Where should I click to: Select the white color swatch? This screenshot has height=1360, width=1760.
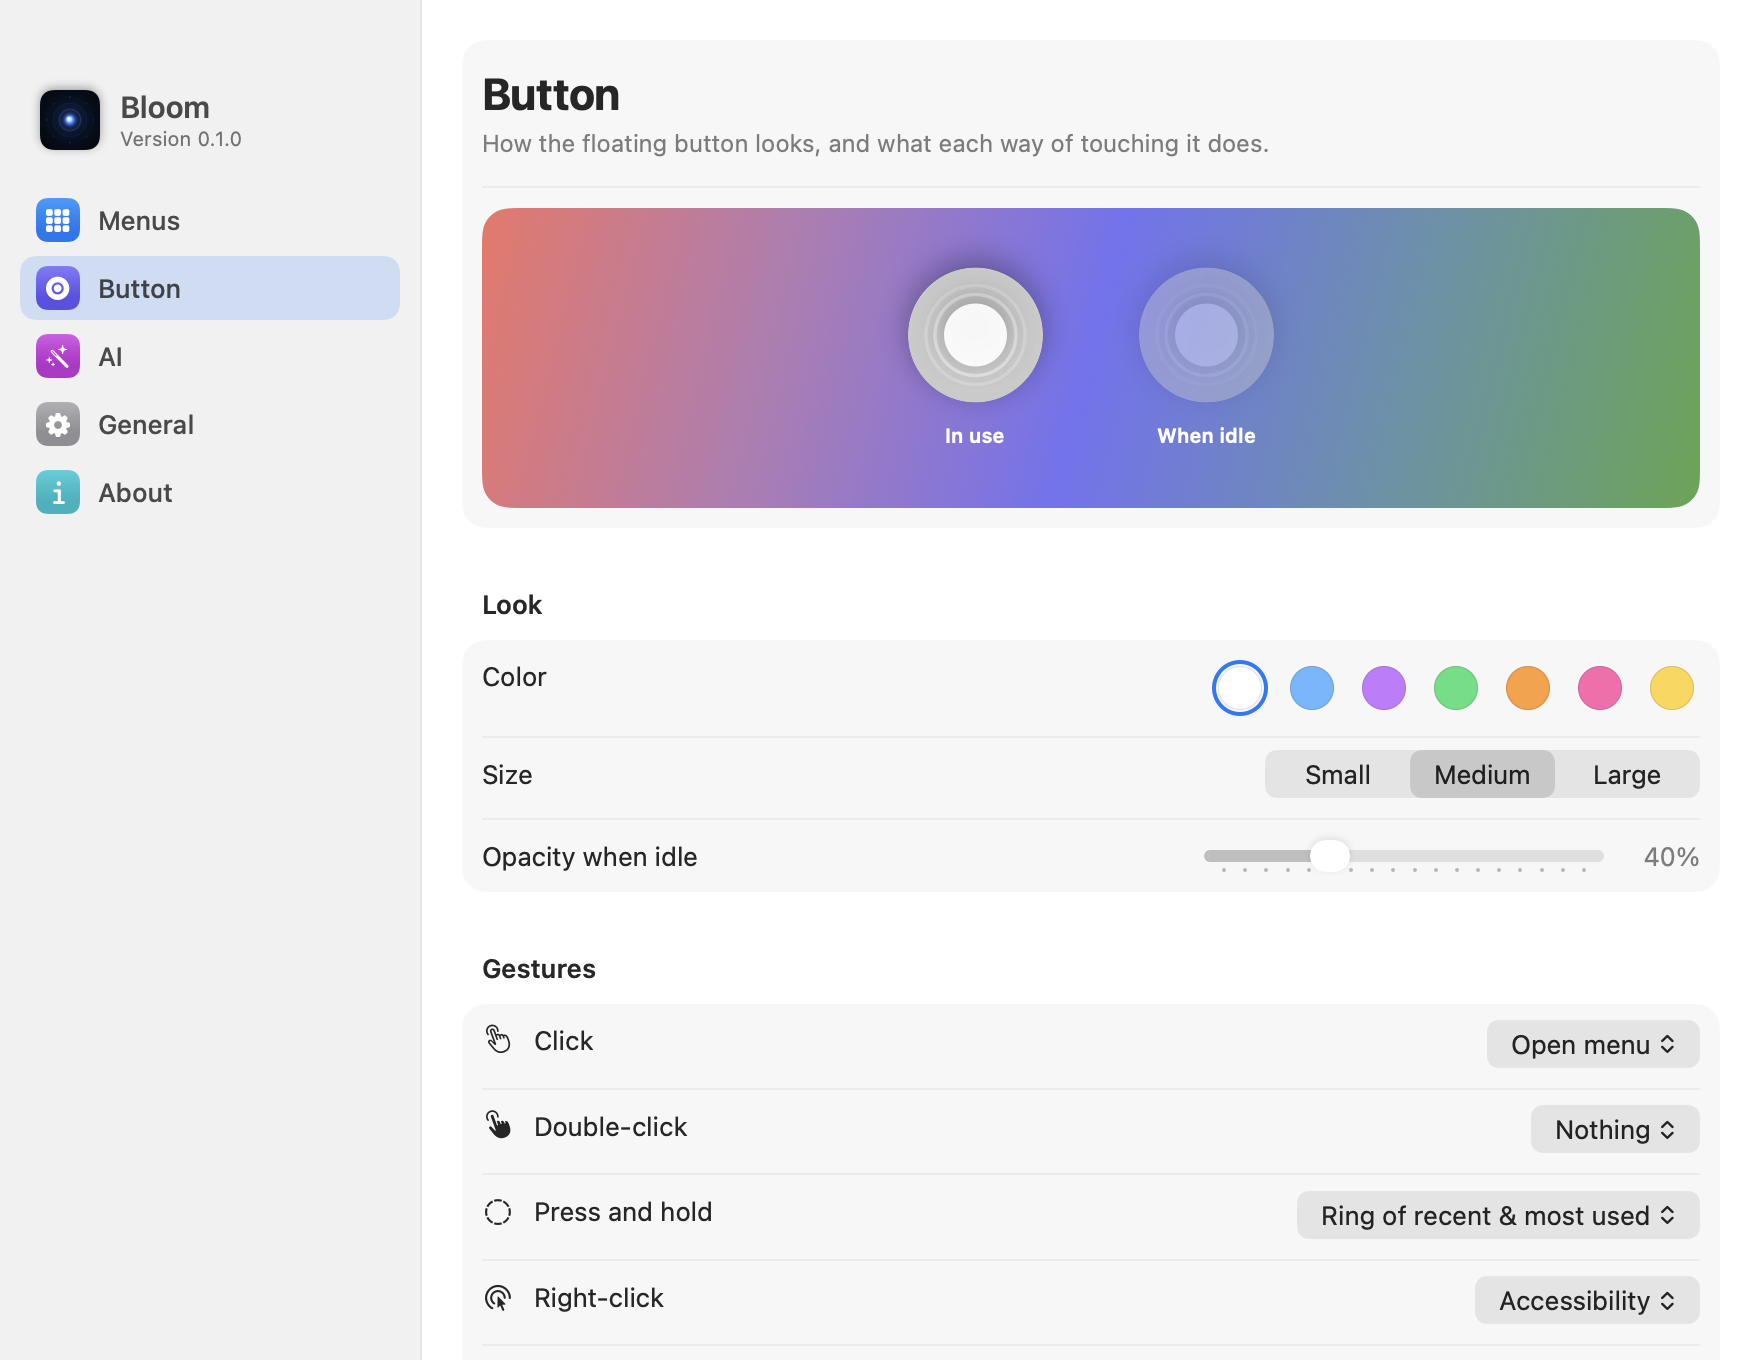pos(1240,688)
